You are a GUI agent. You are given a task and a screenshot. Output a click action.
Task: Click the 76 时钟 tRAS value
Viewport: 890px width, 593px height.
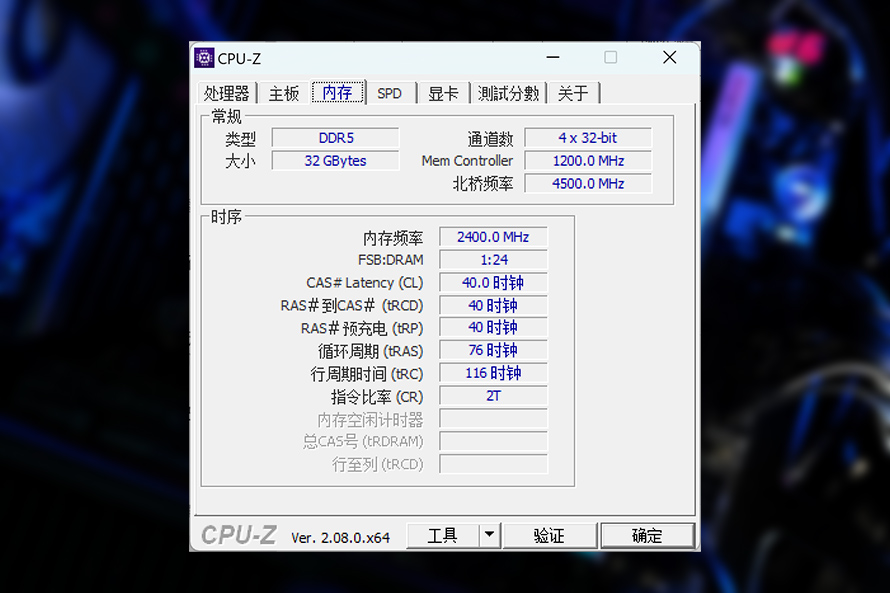(x=493, y=350)
